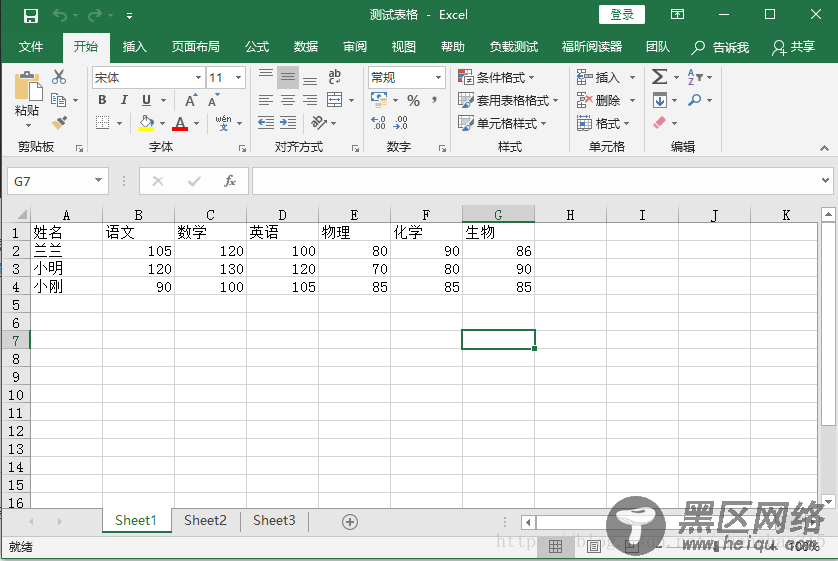Open the 文件 menu tab
Viewport: 838px width, 561px height.
point(31,47)
